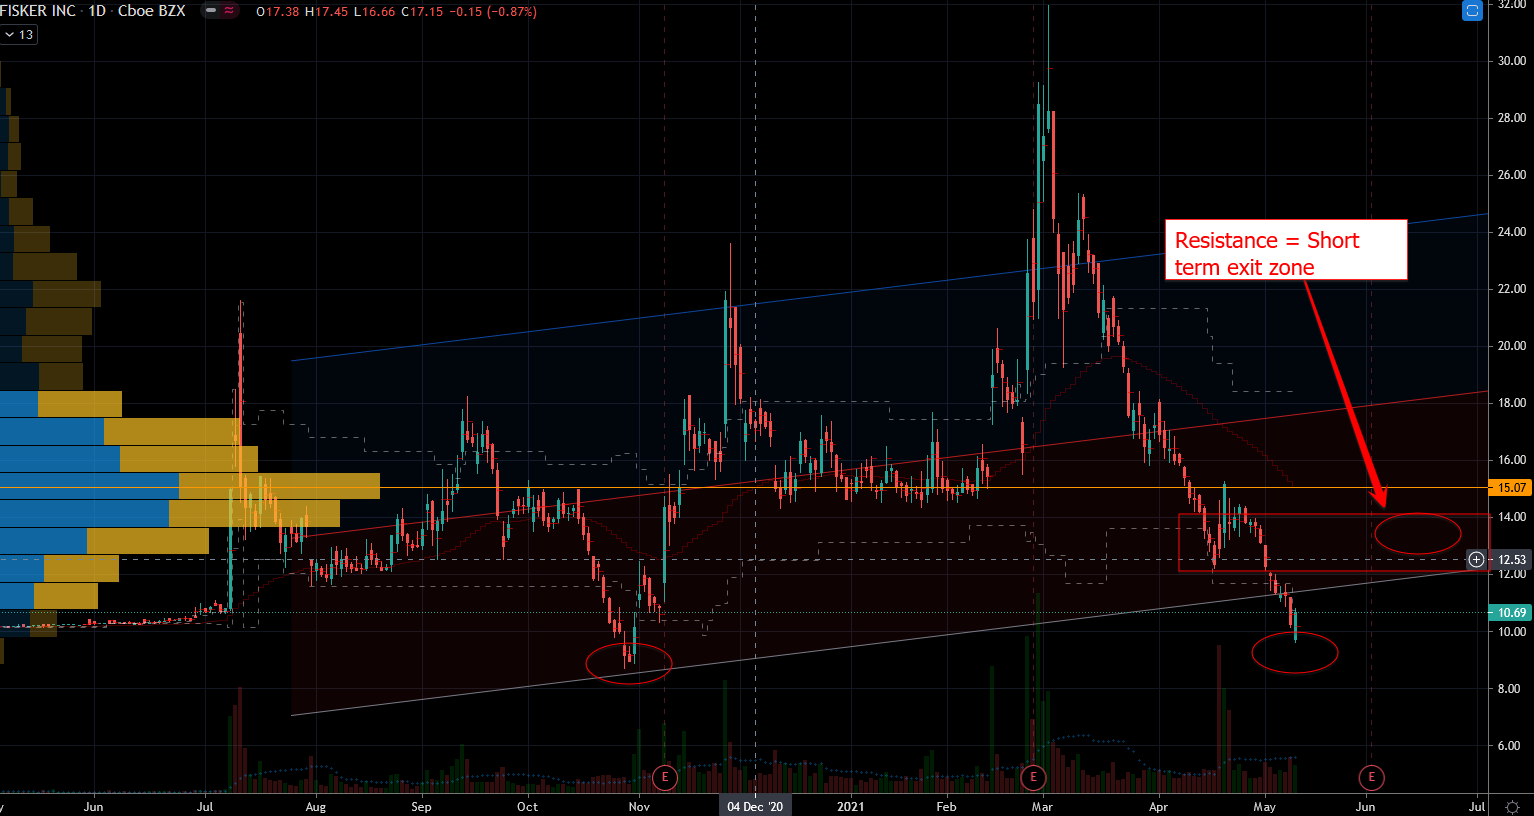The image size is (1534, 816).
Task: Click the earnings E marker near November
Action: point(664,777)
